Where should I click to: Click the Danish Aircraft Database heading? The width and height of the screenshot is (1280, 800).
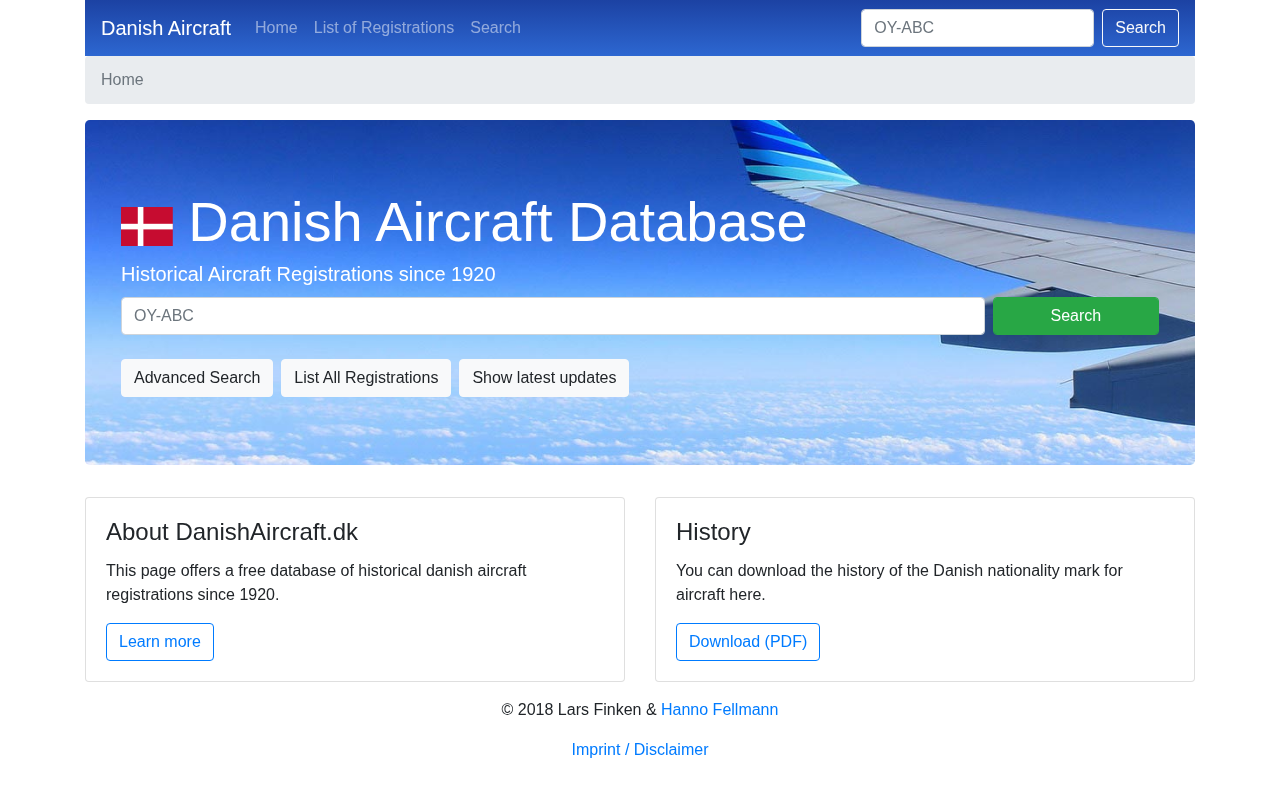pyautogui.click(x=497, y=222)
